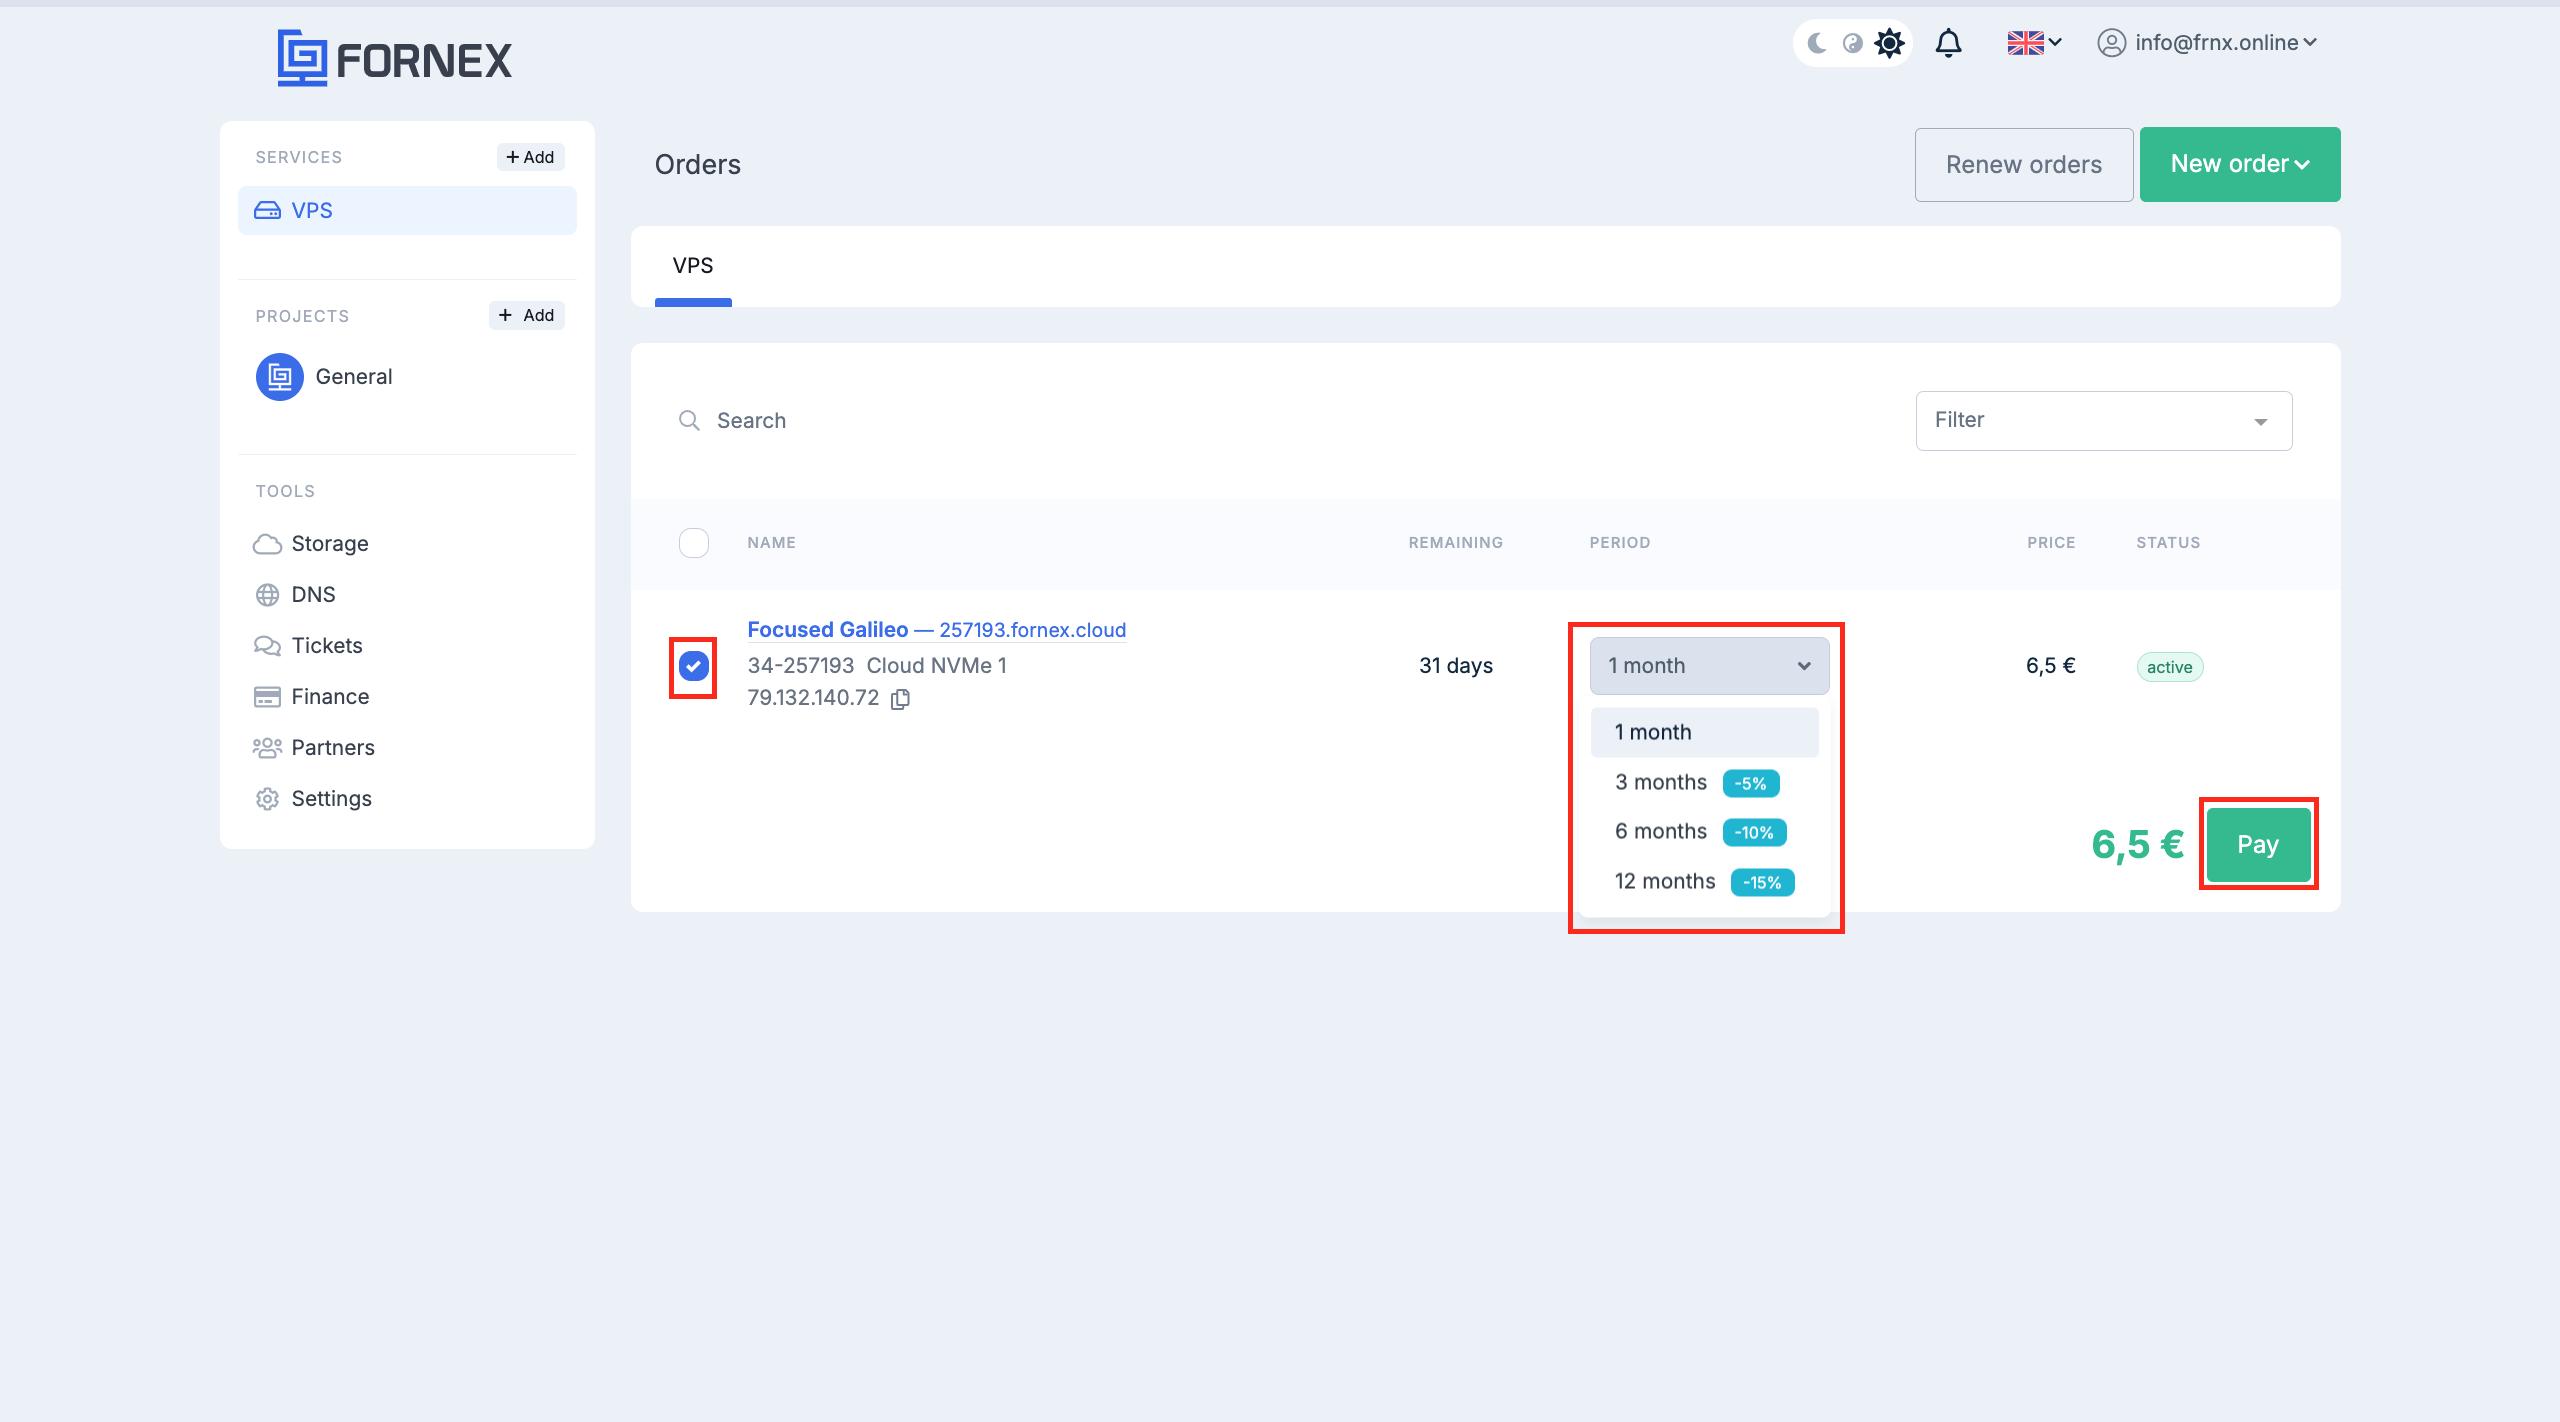Click the PRICE column header
The width and height of the screenshot is (2560, 1422).
point(2051,543)
